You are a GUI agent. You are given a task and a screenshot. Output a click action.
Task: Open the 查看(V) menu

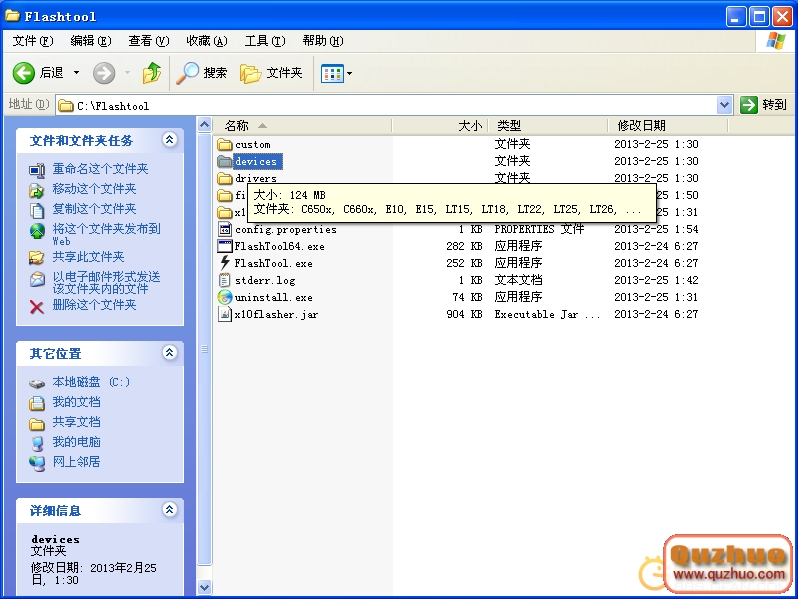(x=149, y=41)
